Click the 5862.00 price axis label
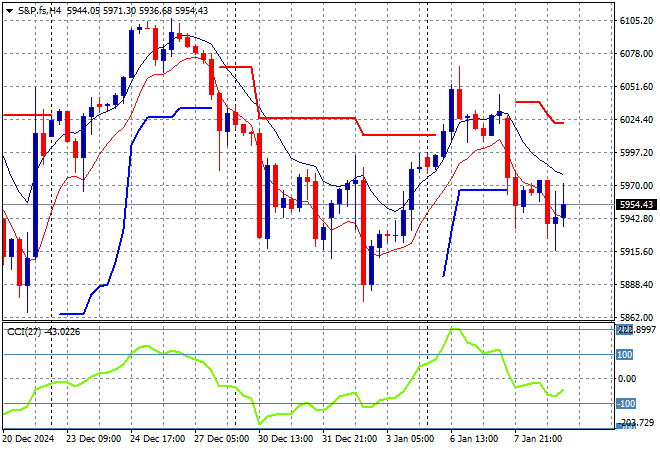 tap(636, 317)
